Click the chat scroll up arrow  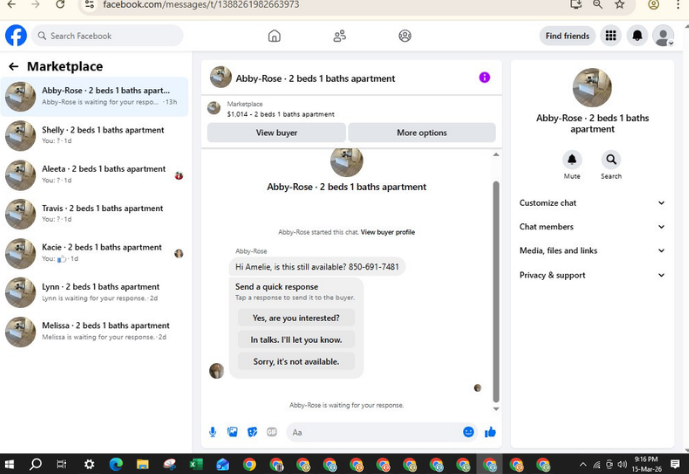click(x=496, y=155)
